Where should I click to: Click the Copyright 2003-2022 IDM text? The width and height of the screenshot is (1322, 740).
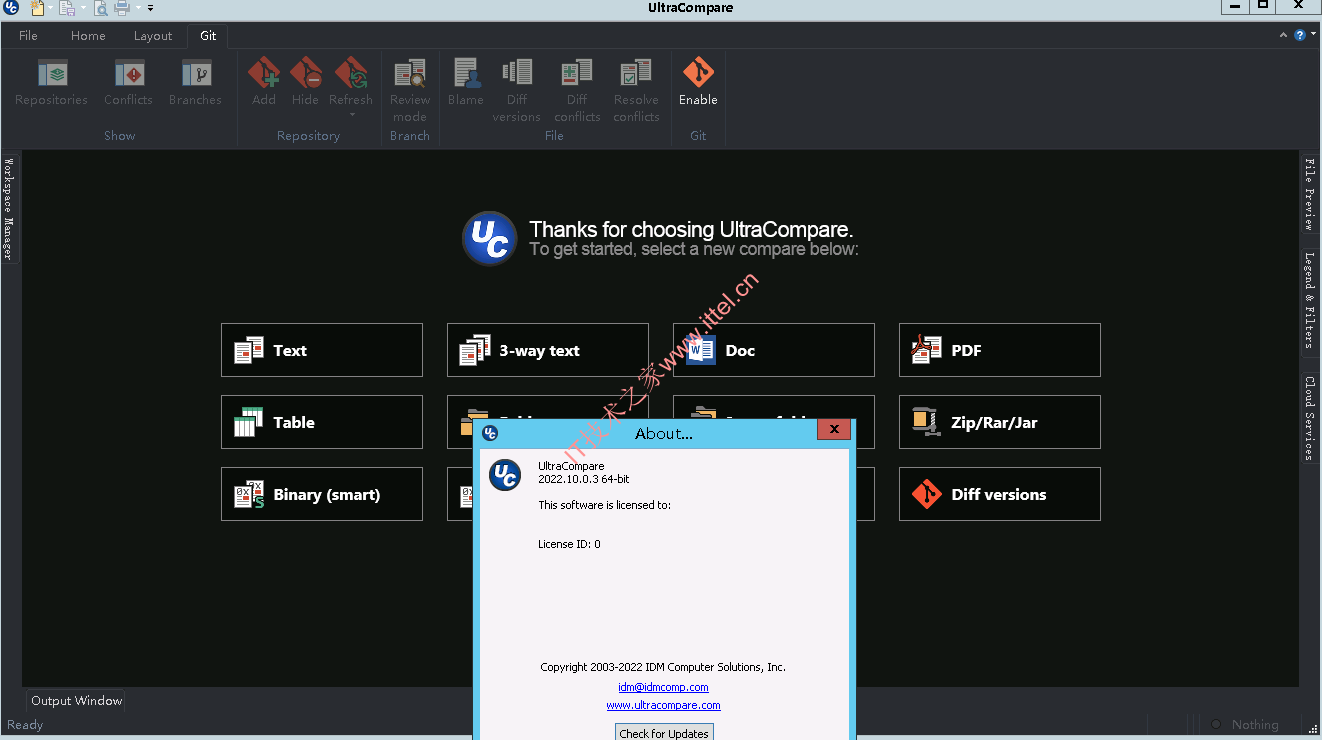[663, 667]
